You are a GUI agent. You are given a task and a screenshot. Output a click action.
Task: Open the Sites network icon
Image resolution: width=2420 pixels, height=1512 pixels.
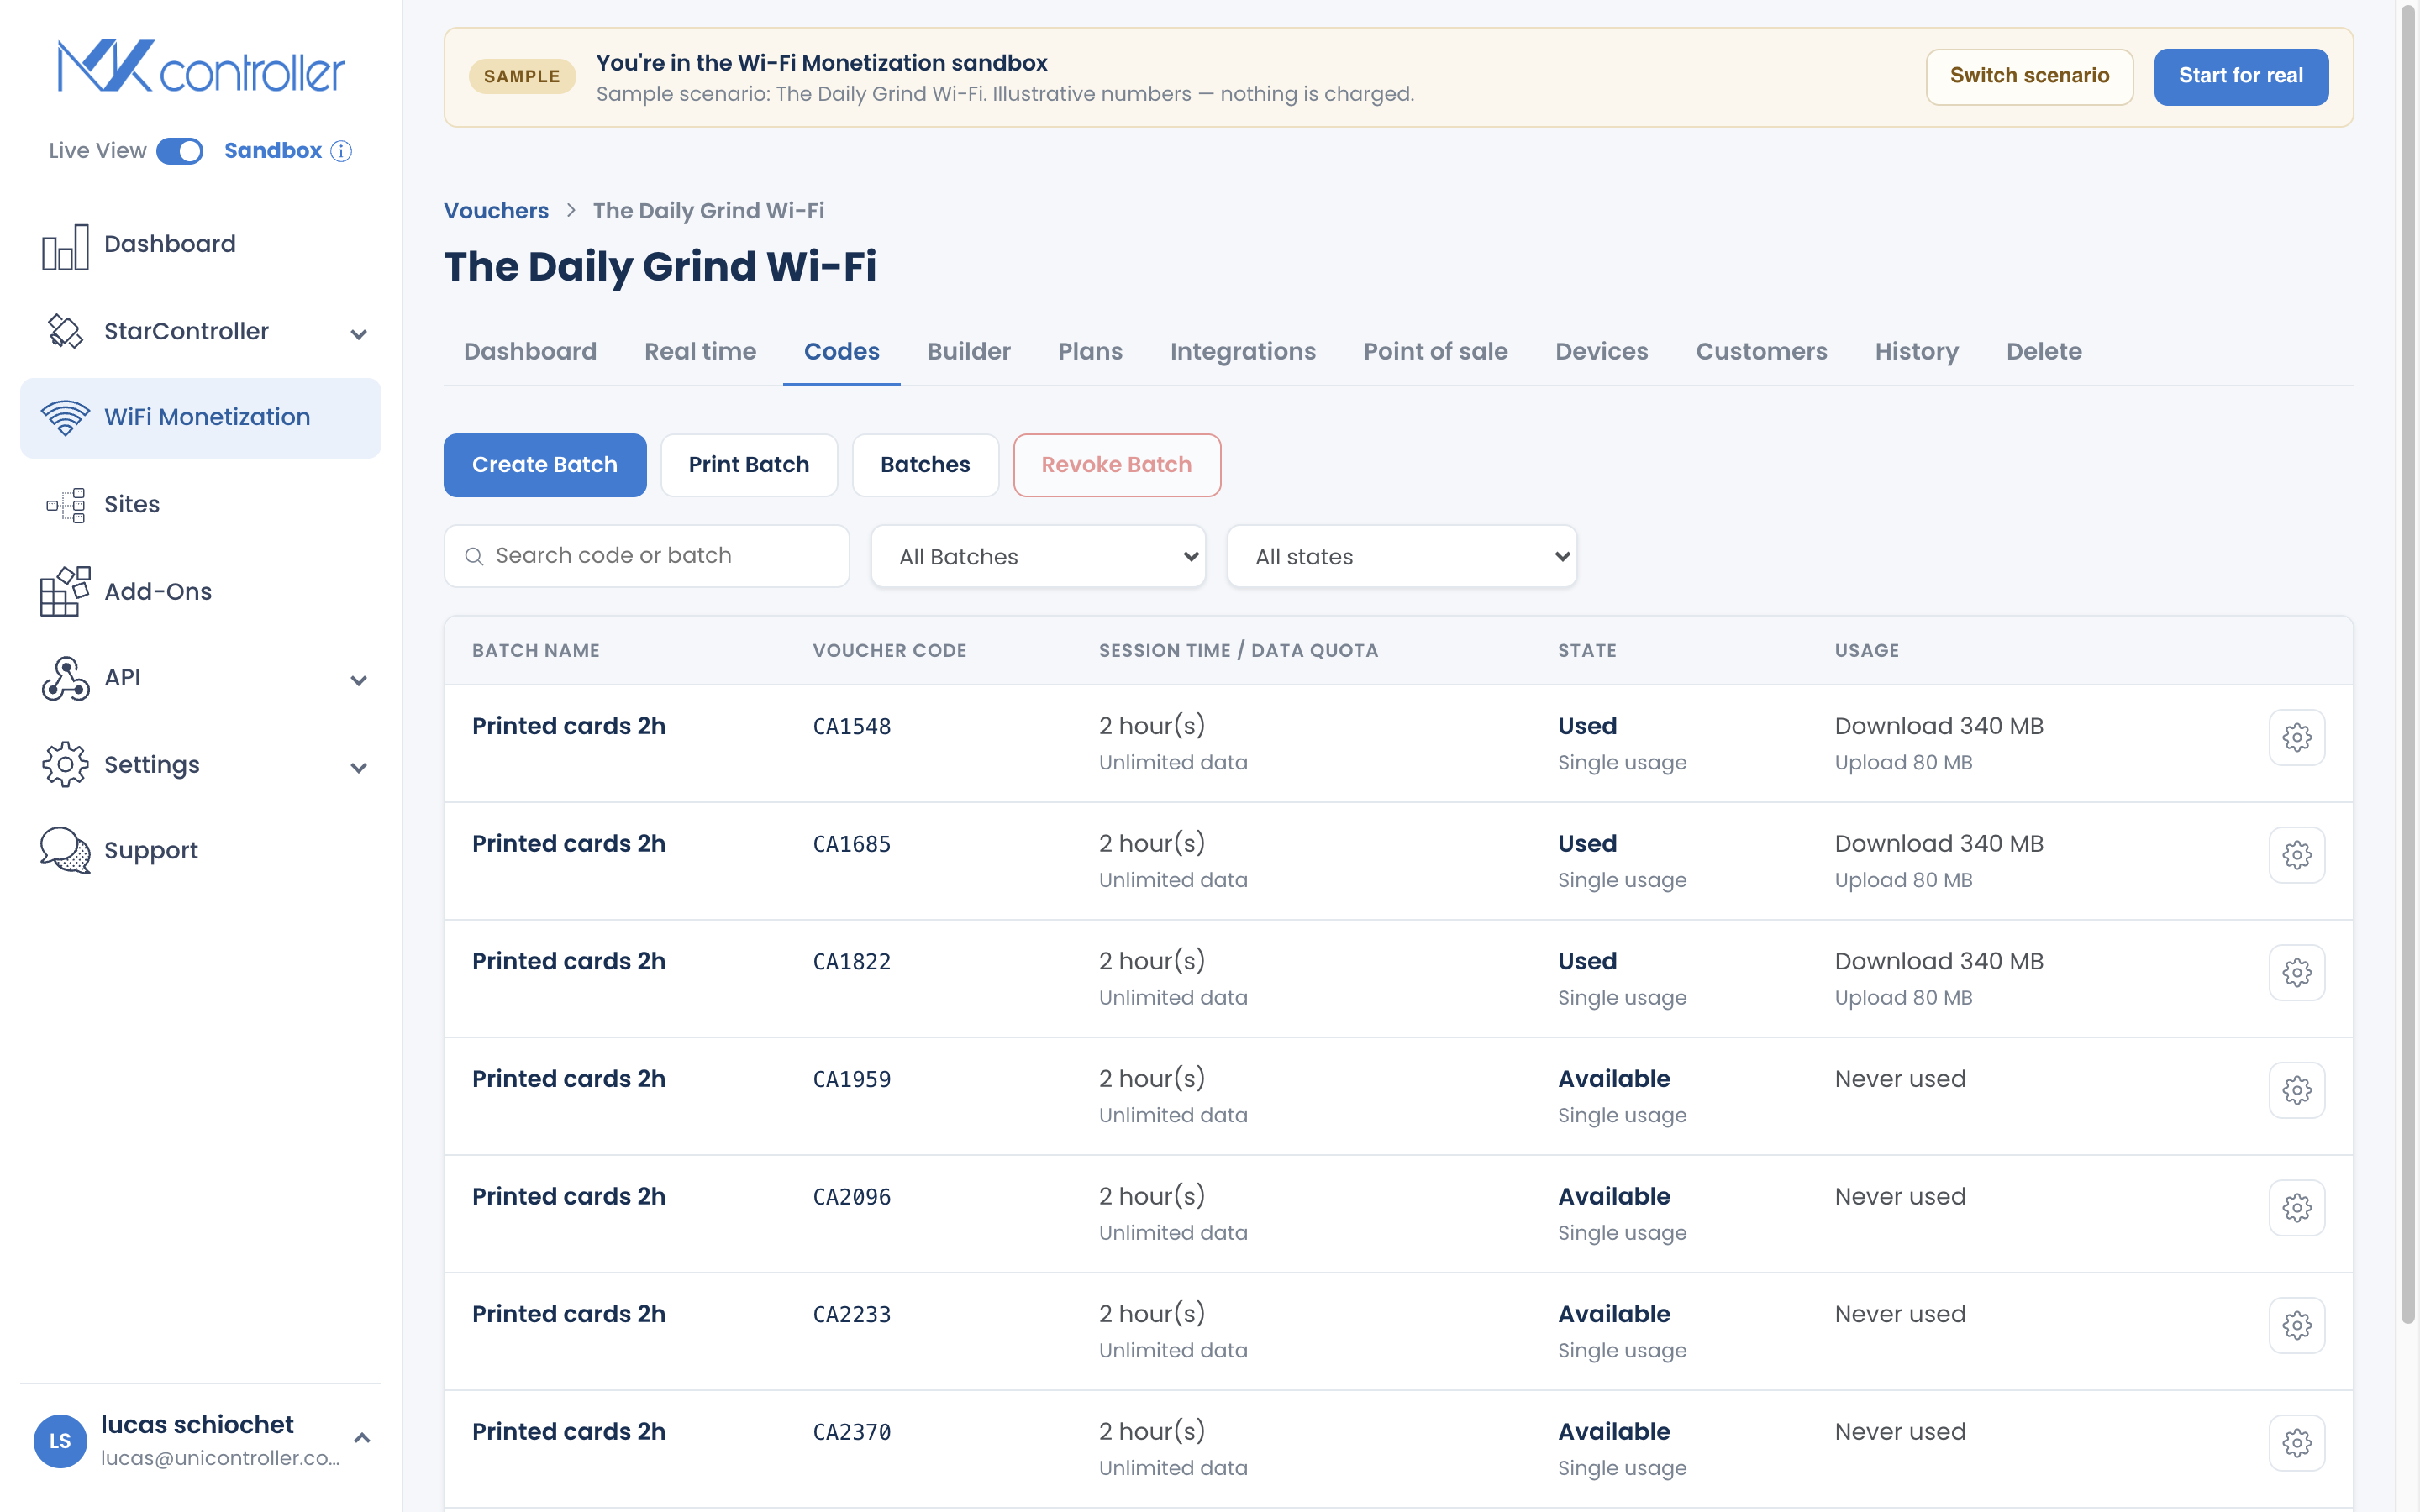click(65, 505)
